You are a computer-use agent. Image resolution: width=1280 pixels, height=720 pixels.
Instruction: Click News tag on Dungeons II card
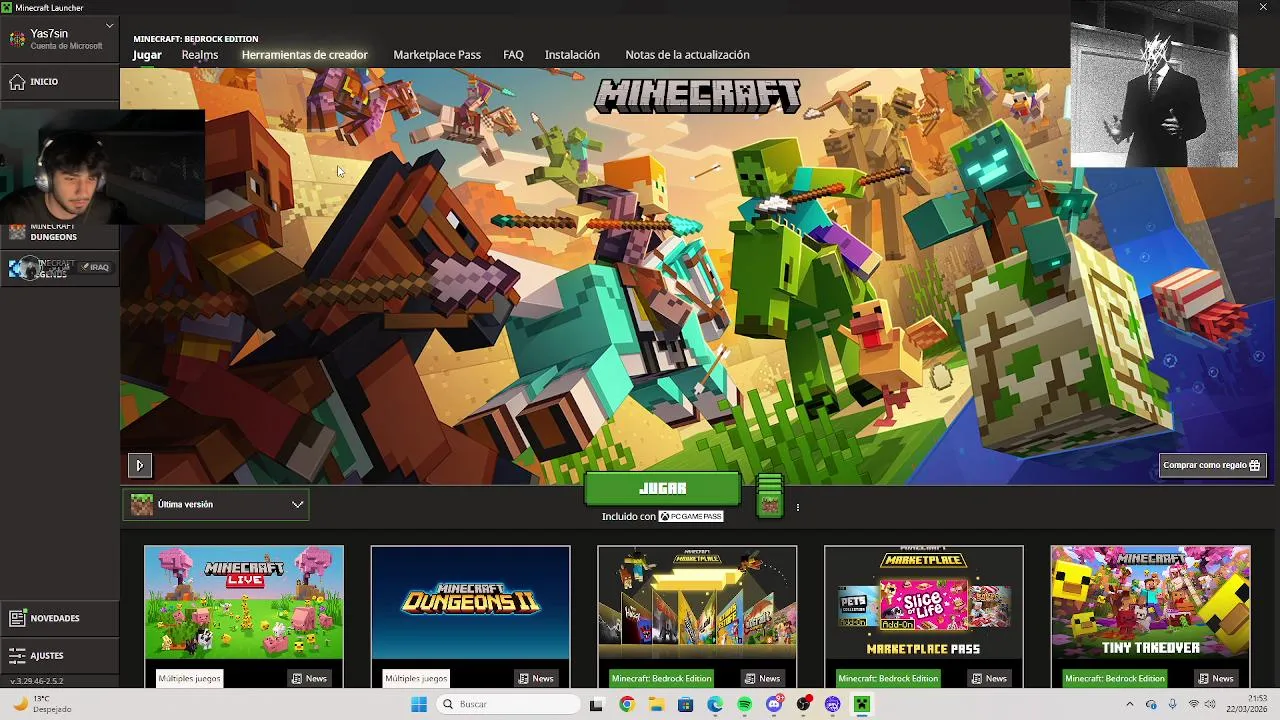click(536, 678)
